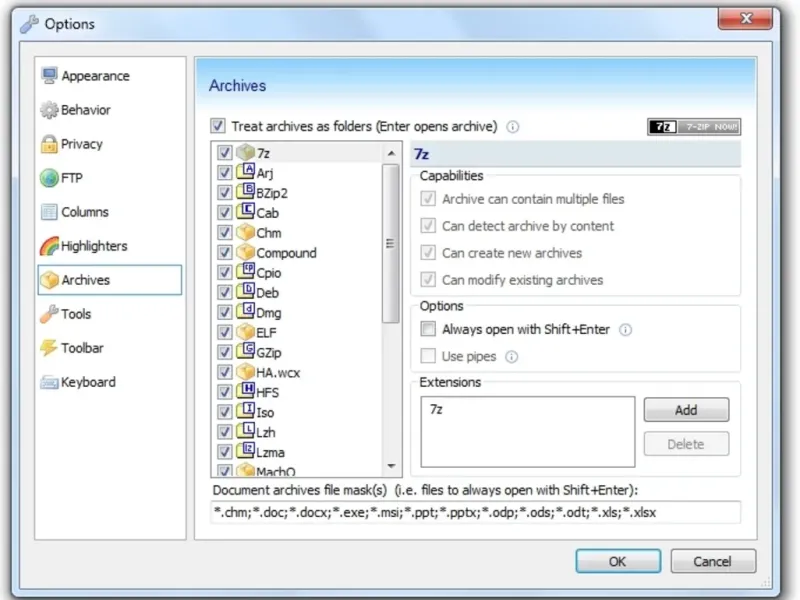
Task: Click the Highlighters rainbow icon
Action: point(49,246)
